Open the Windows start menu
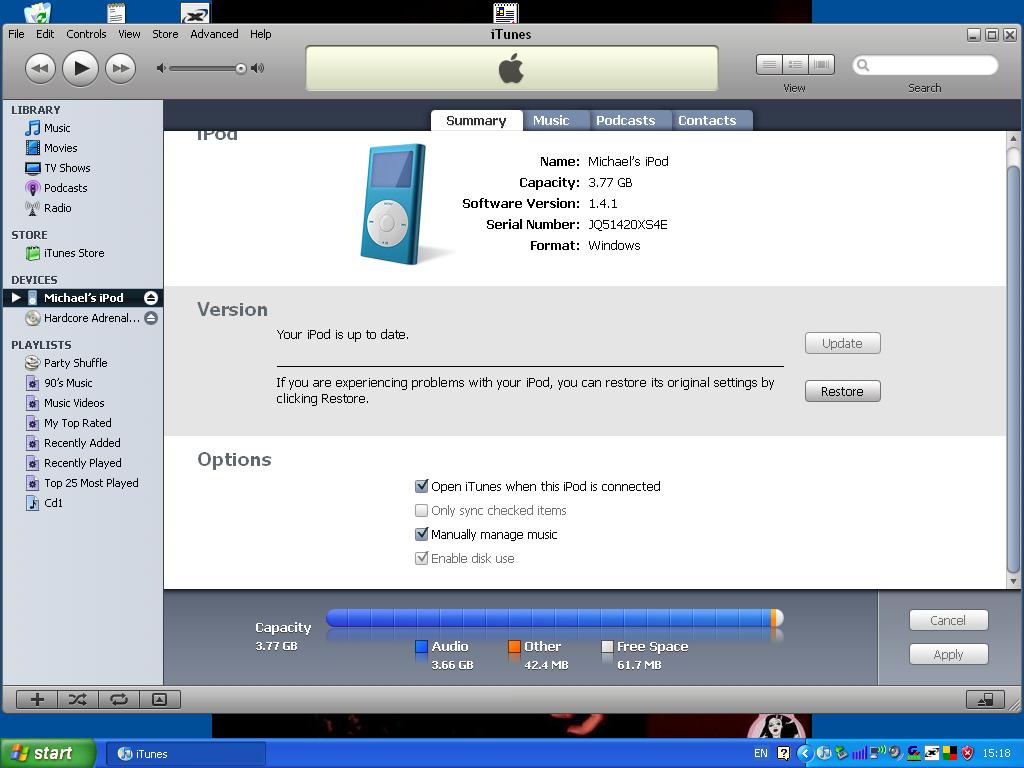 click(47, 754)
